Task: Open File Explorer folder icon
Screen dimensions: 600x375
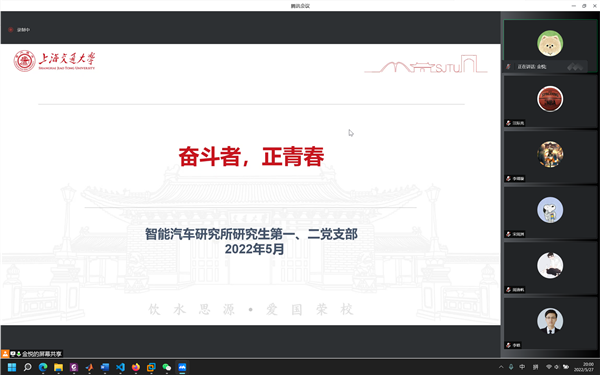Action: click(x=58, y=367)
